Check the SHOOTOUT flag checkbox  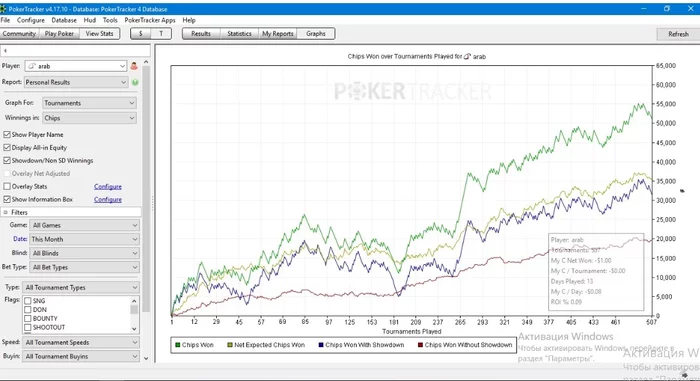pyautogui.click(x=28, y=327)
